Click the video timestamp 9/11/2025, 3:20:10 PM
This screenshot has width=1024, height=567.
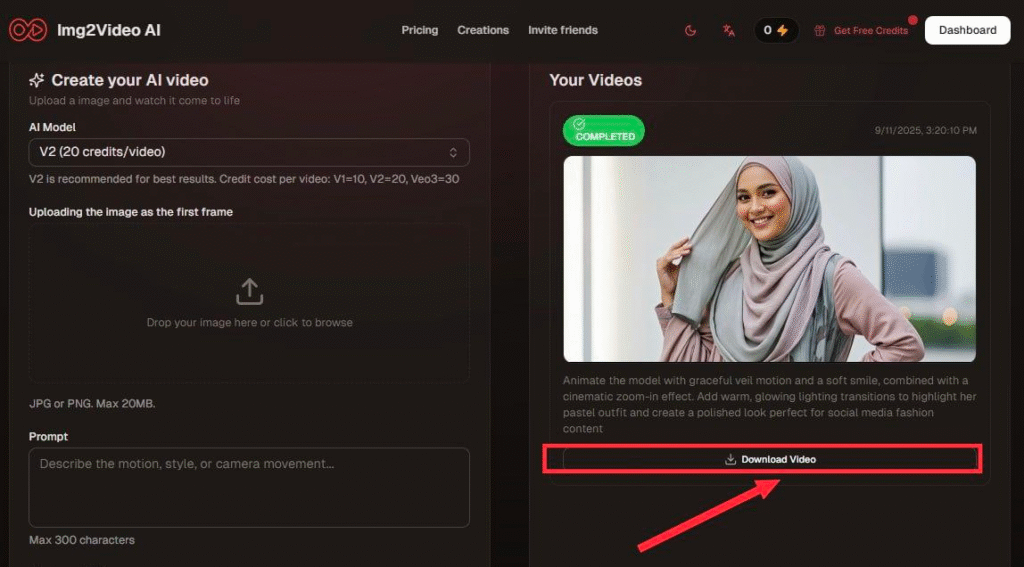(925, 131)
